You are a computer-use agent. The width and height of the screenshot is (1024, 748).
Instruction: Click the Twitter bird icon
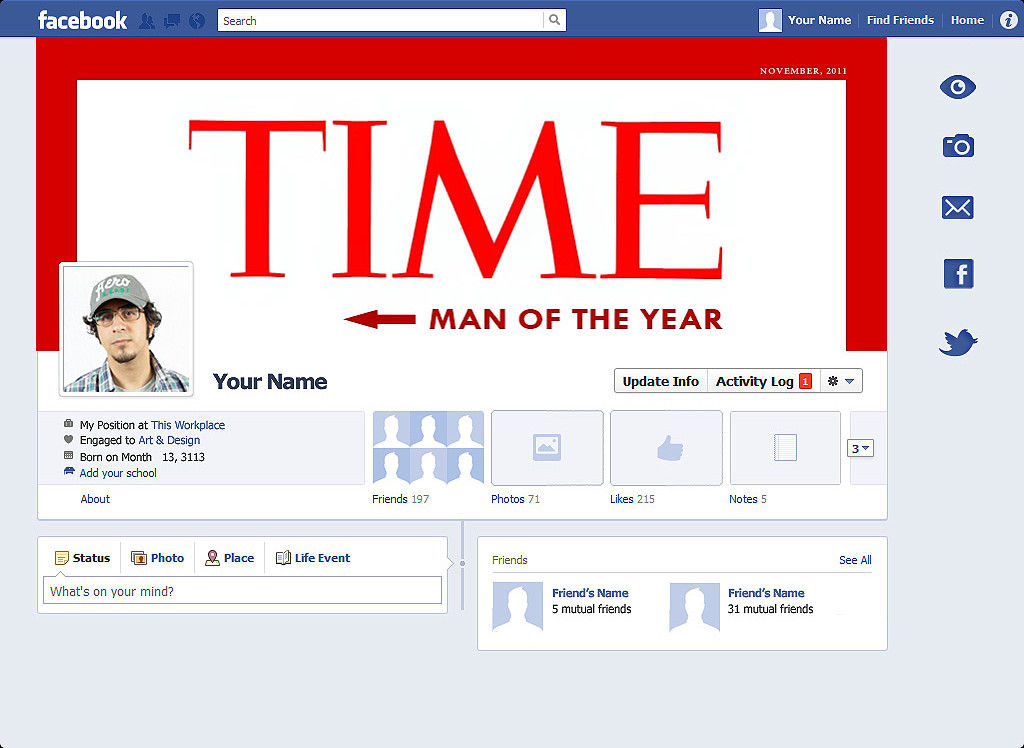[958, 343]
